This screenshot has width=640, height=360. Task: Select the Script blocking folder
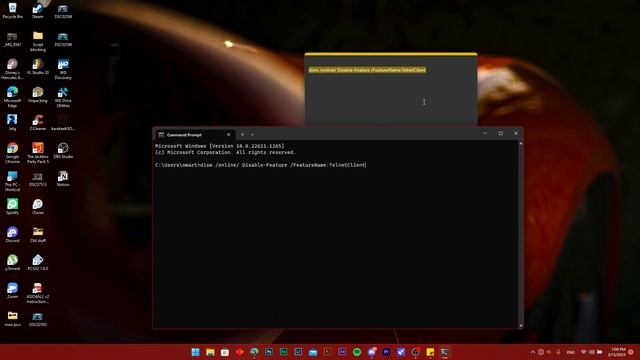click(x=38, y=42)
